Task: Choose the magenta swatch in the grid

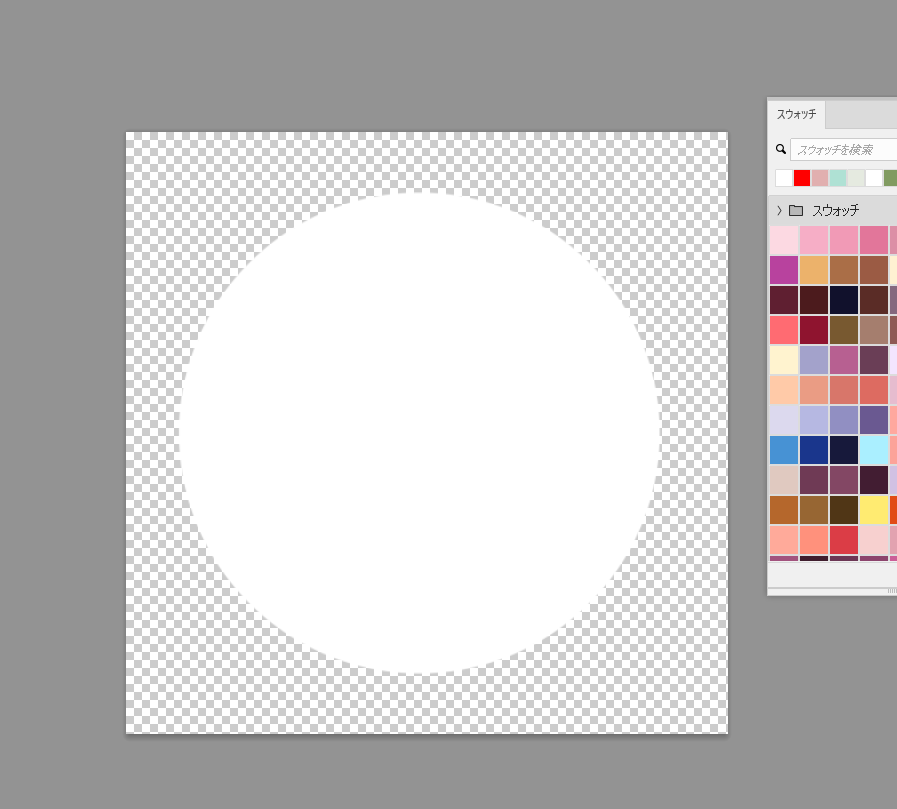Action: click(x=784, y=270)
